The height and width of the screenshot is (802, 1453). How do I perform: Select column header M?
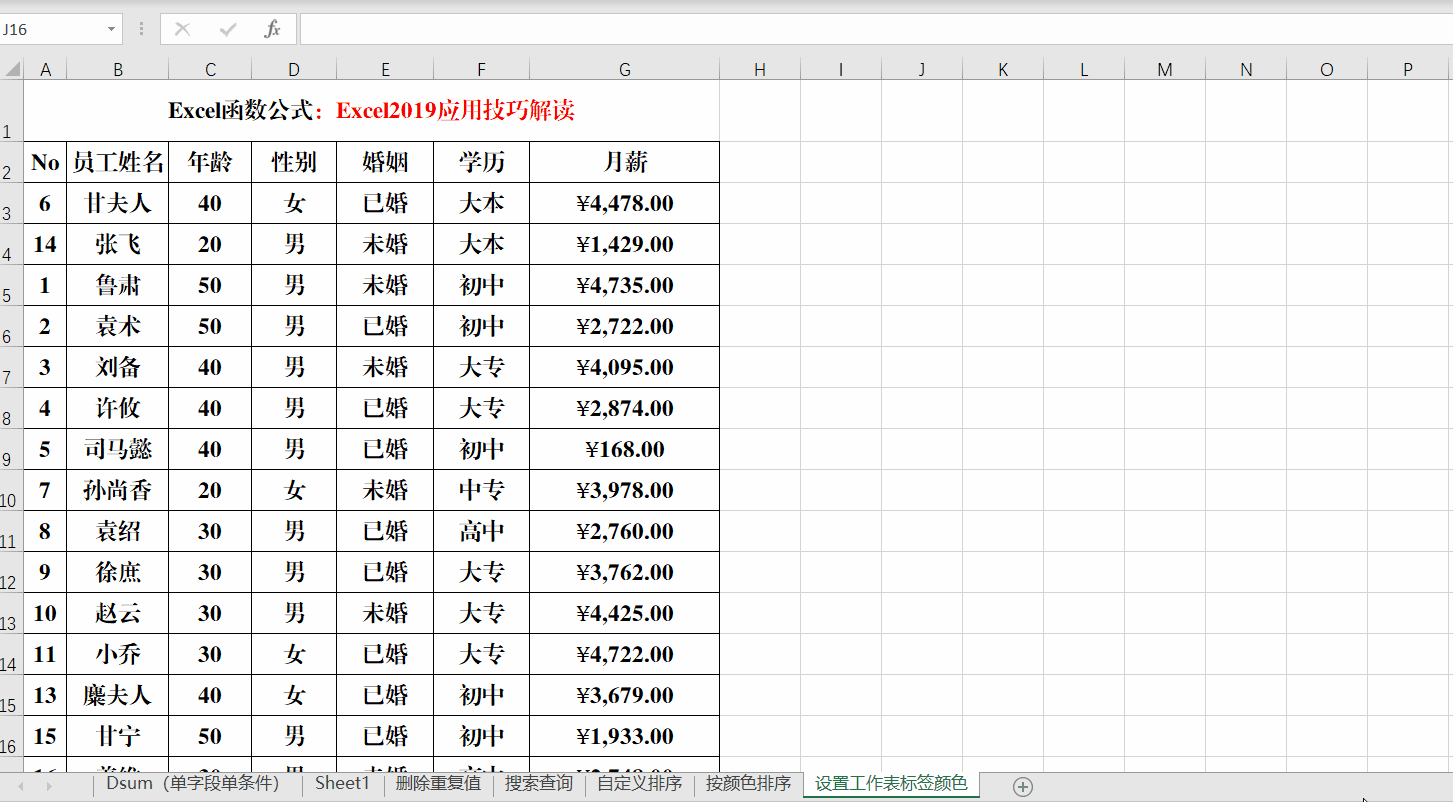pyautogui.click(x=1165, y=69)
